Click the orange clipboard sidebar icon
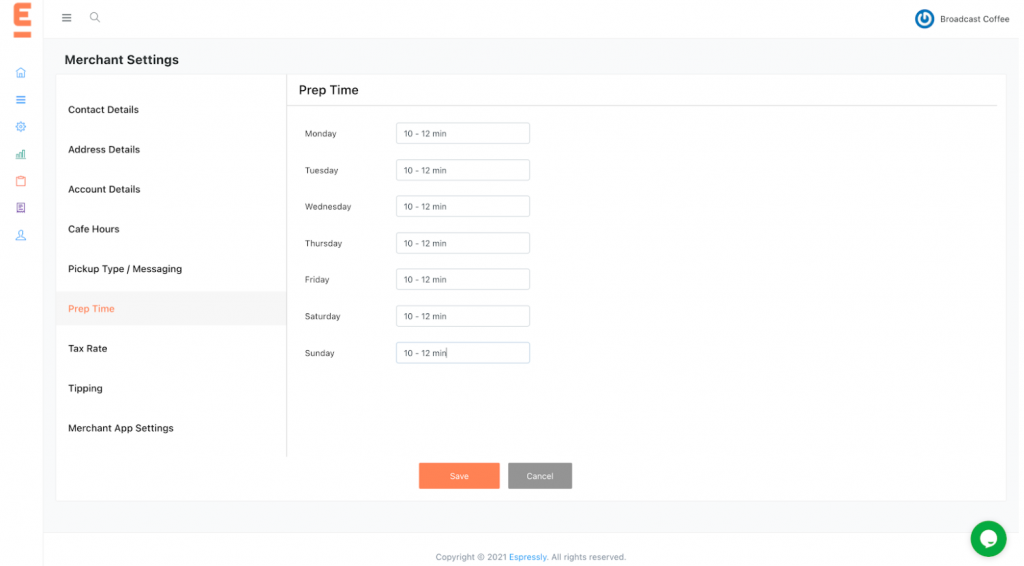This screenshot has height=566, width=1024. [x=21, y=181]
